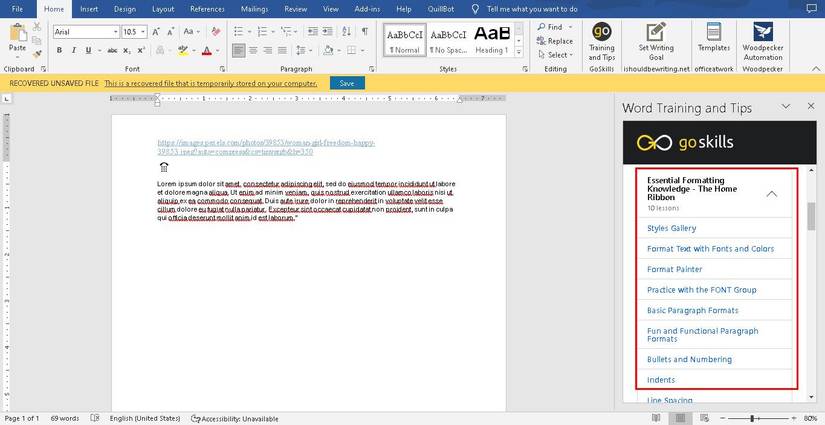Insert a numbered list
This screenshot has height=425, width=825.
pyautogui.click(x=262, y=32)
